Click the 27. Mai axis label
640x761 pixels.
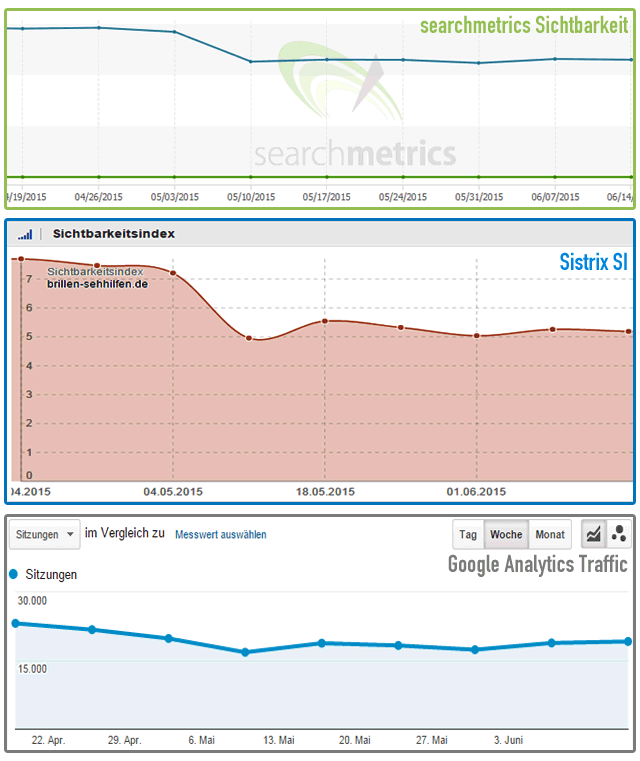pyautogui.click(x=431, y=740)
